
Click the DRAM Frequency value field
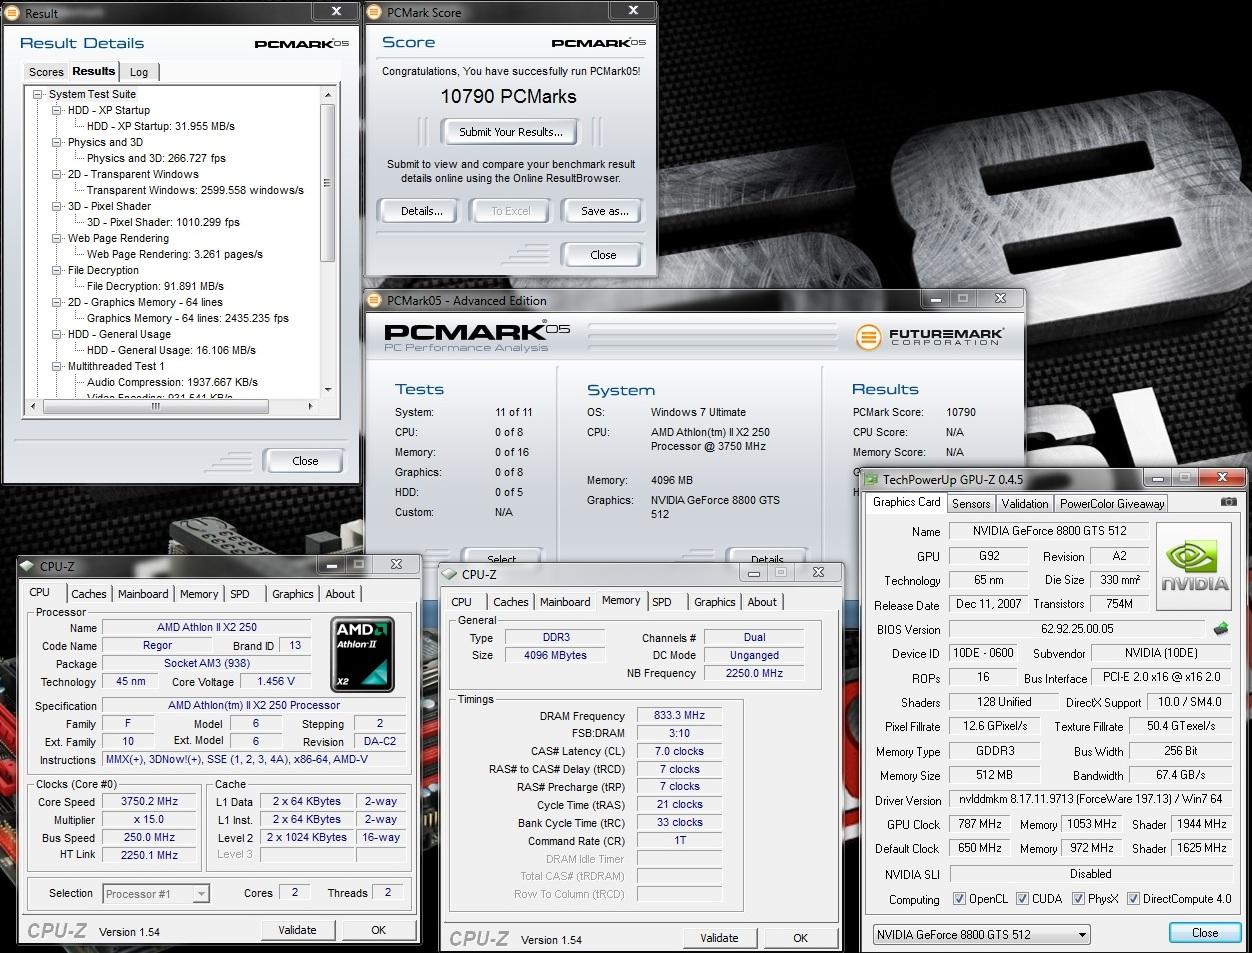click(x=679, y=716)
